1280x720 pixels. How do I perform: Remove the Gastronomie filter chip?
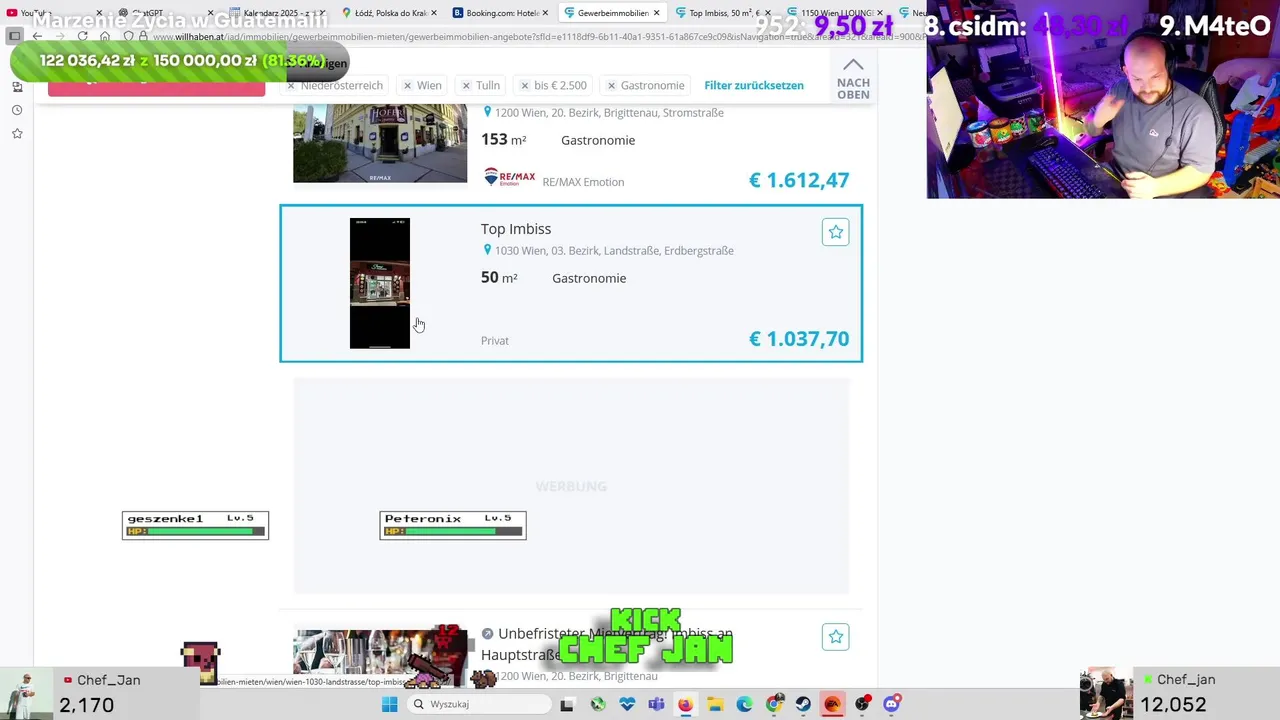(x=611, y=86)
